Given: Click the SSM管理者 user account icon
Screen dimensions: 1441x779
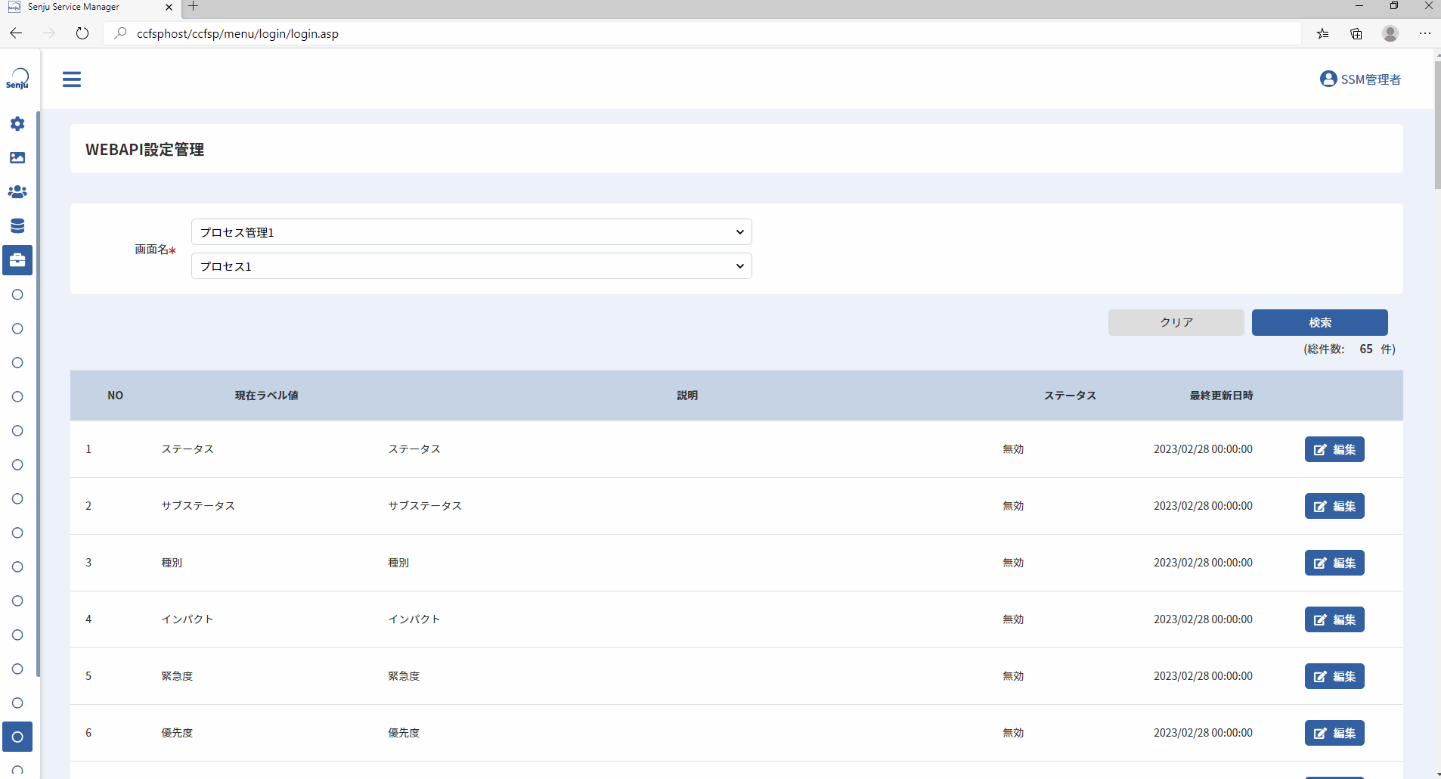Looking at the screenshot, I should 1328,79.
